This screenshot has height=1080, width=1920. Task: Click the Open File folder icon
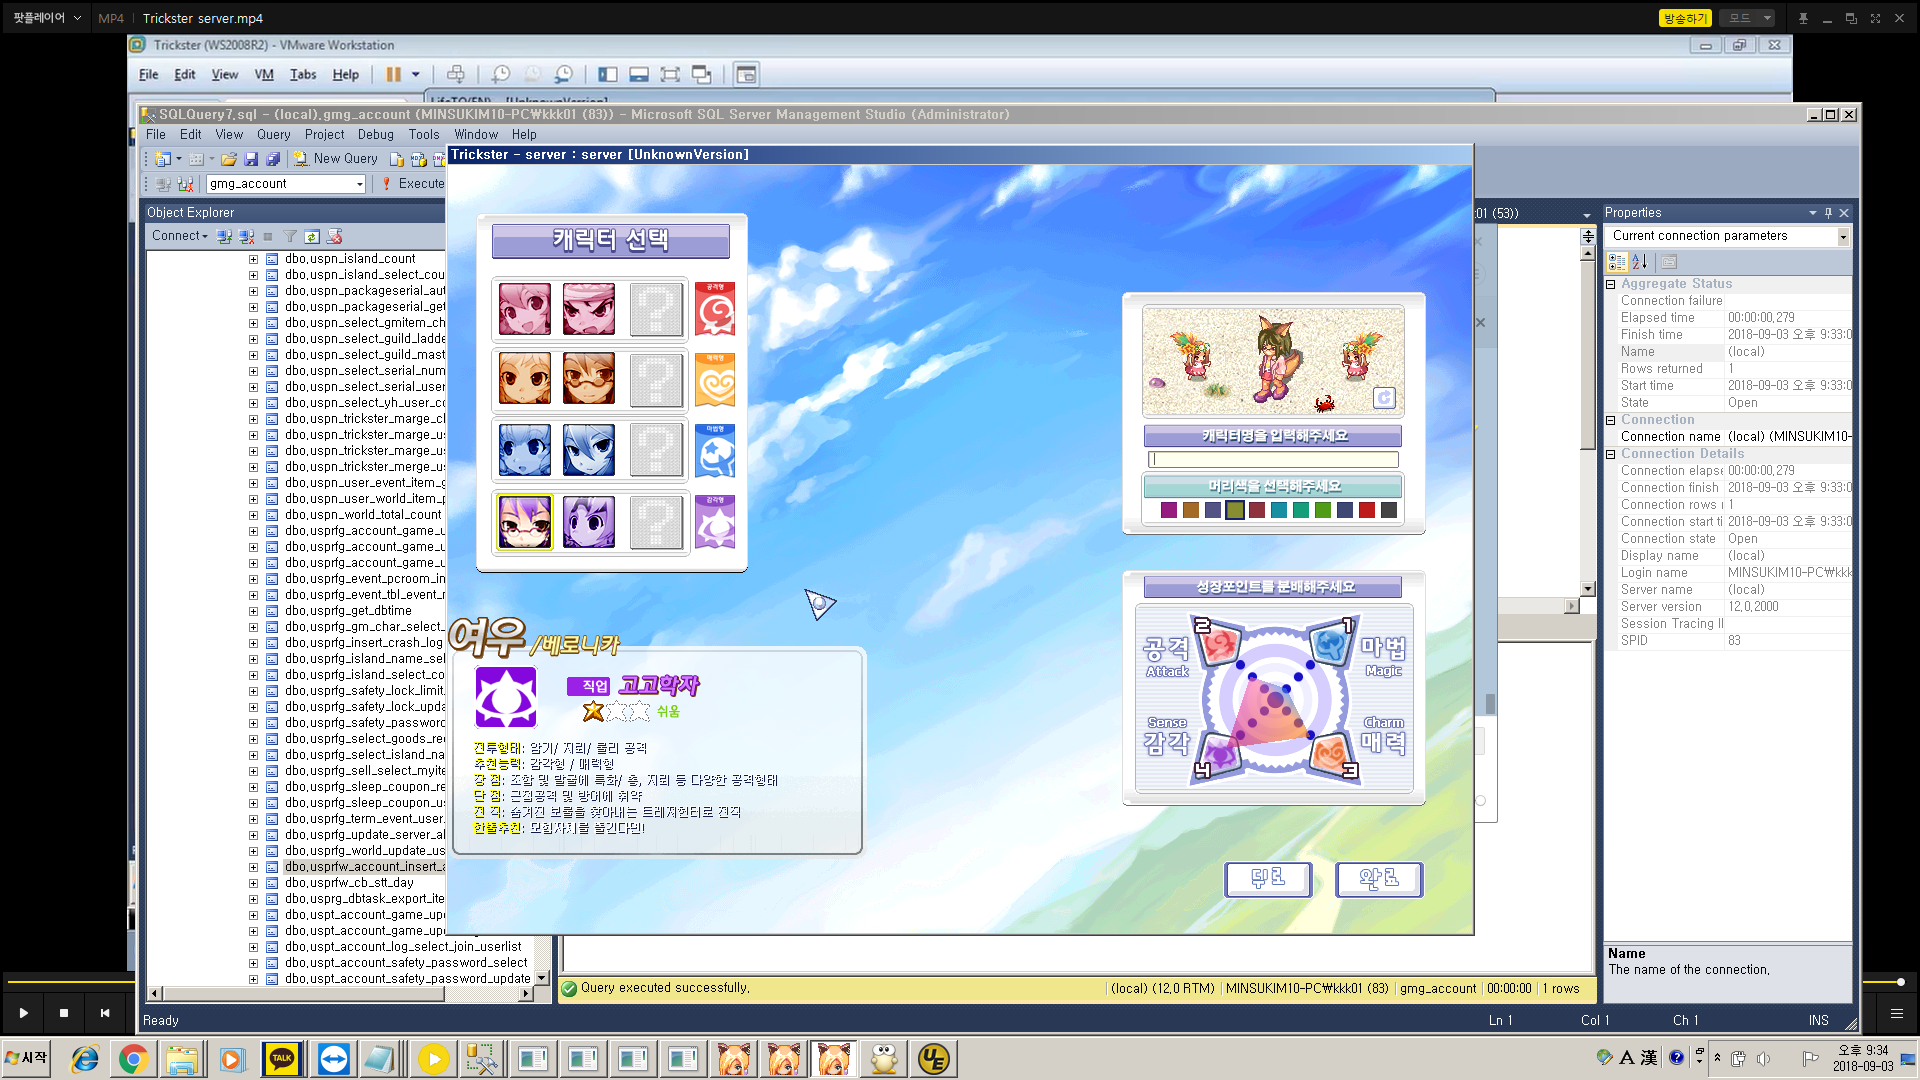(229, 159)
